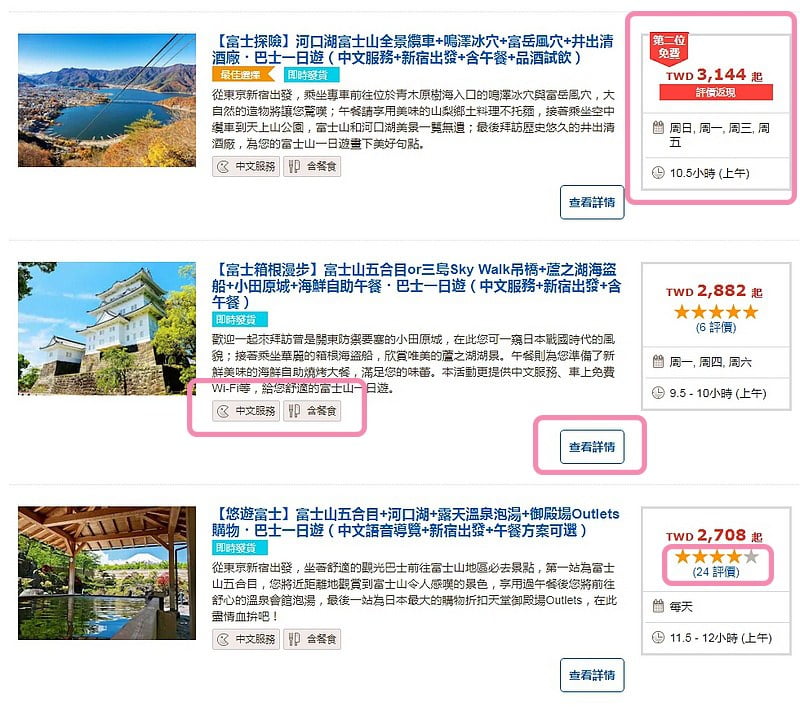Click the 第二位免費 red ribbon badge
Image resolution: width=800 pixels, height=707 pixels.
tap(668, 48)
